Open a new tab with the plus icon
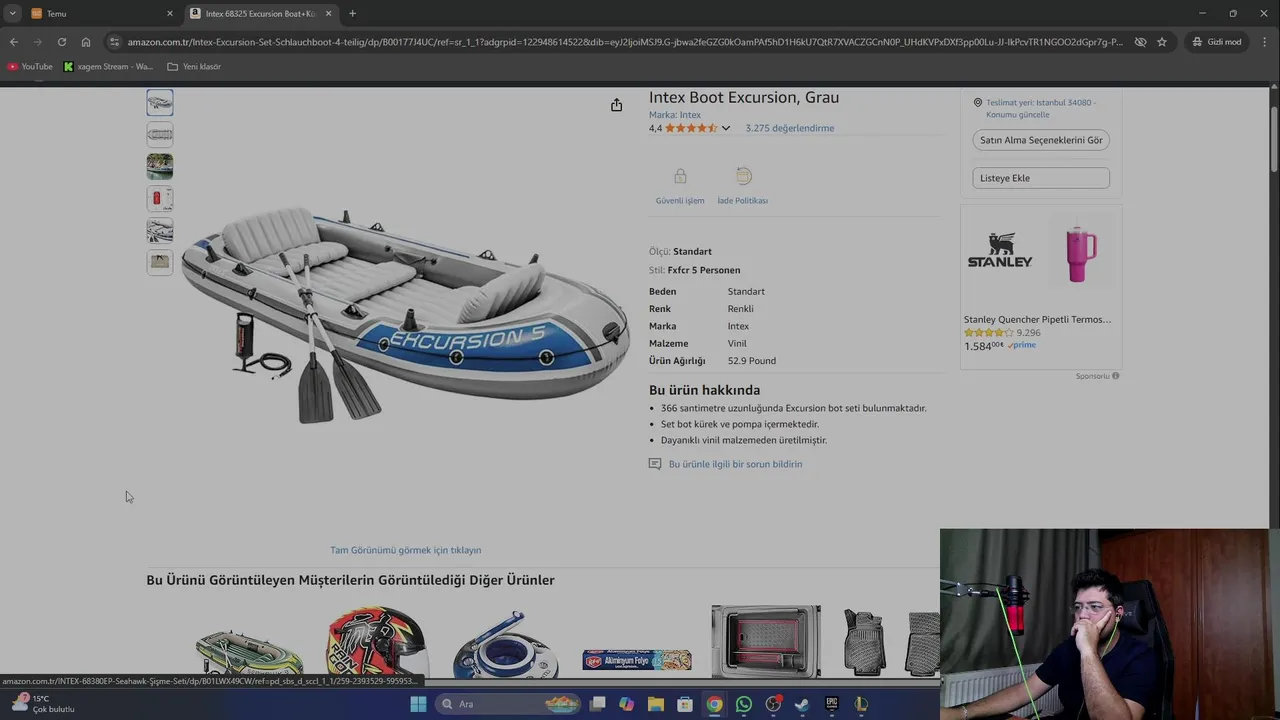1280x720 pixels. [352, 13]
